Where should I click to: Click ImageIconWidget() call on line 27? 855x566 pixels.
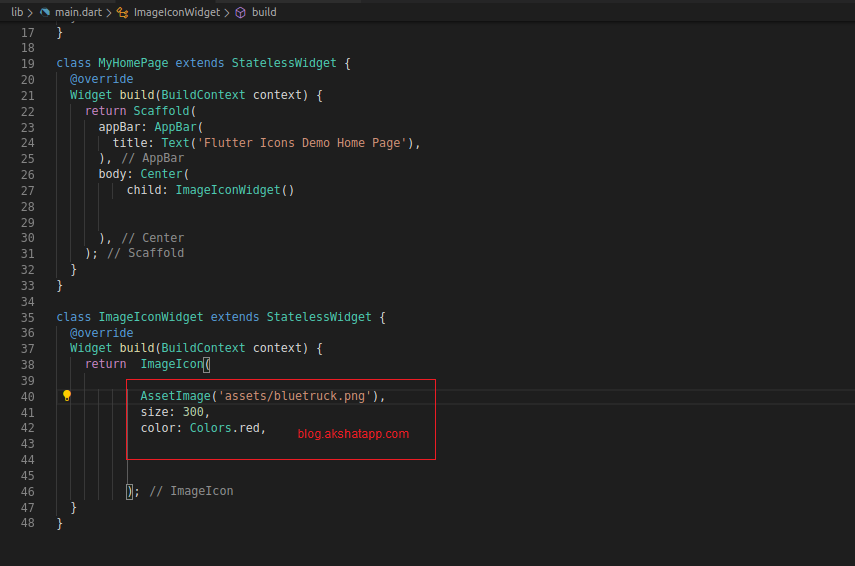click(x=234, y=190)
